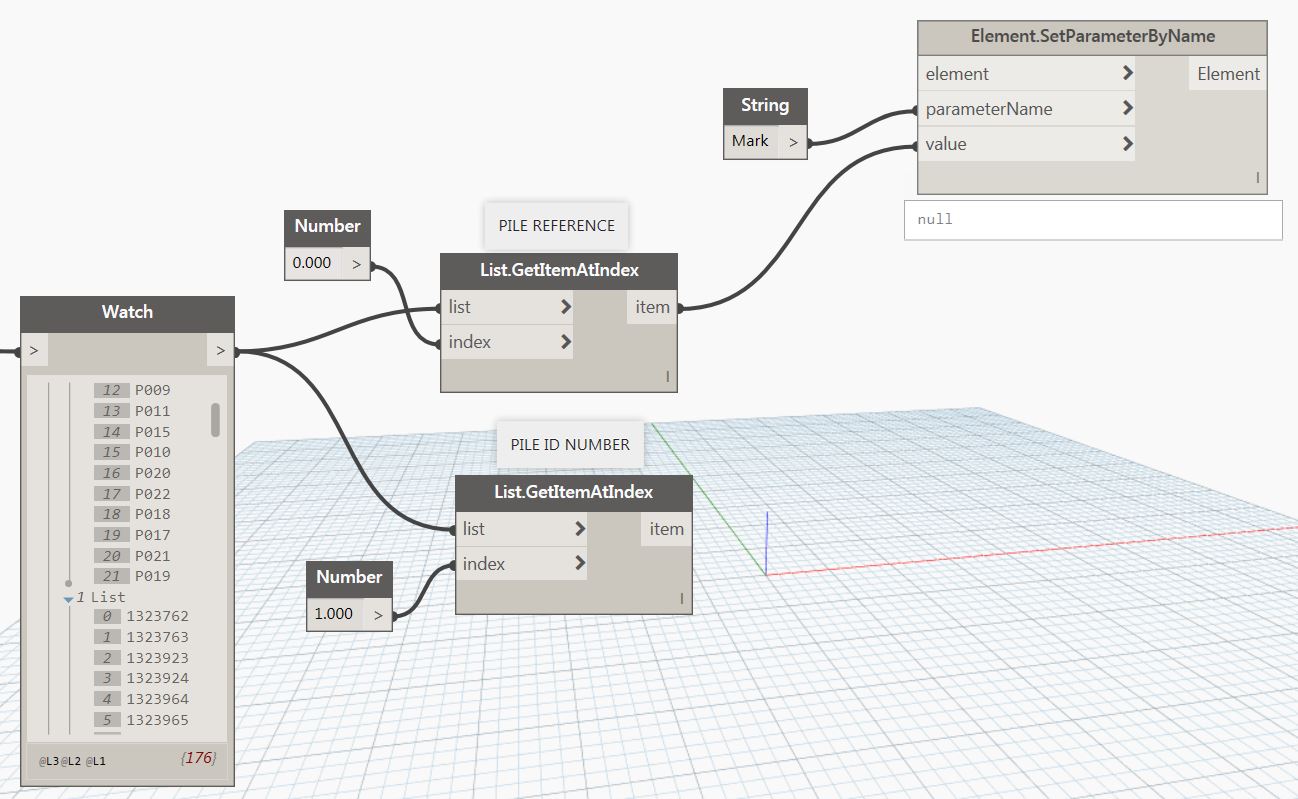This screenshot has height=799, width=1298.
Task: Click the 0.000 number input field
Action: click(x=313, y=263)
